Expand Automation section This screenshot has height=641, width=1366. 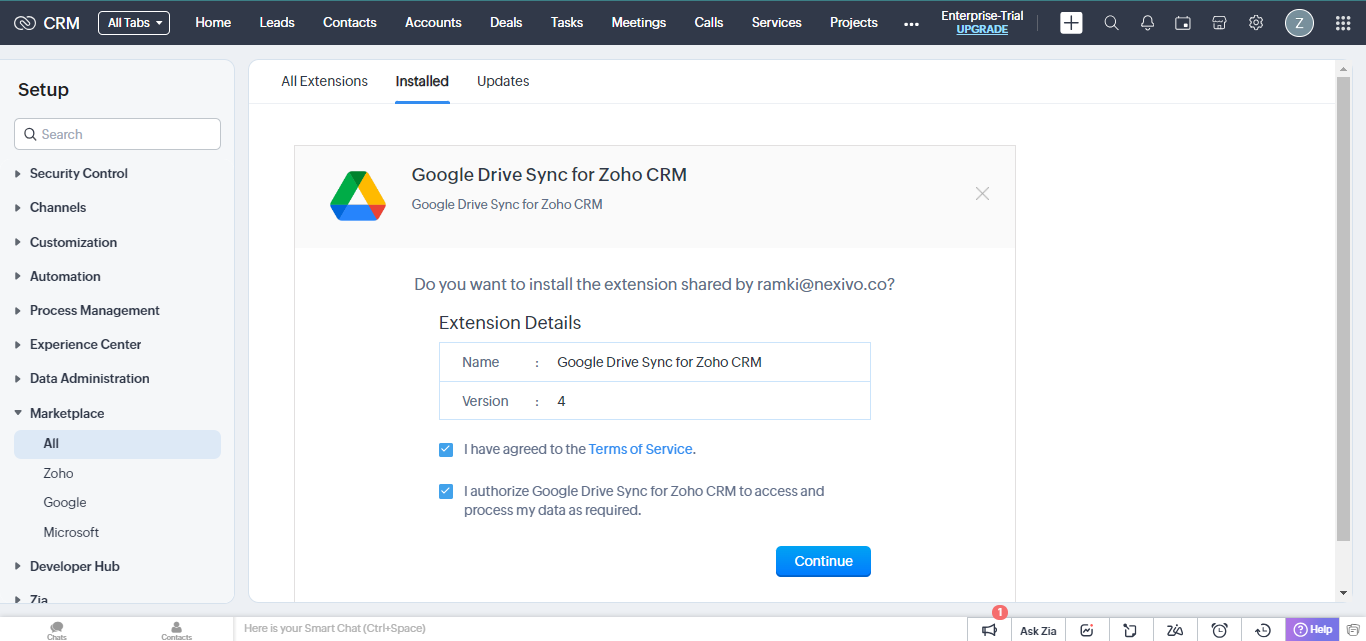click(65, 276)
